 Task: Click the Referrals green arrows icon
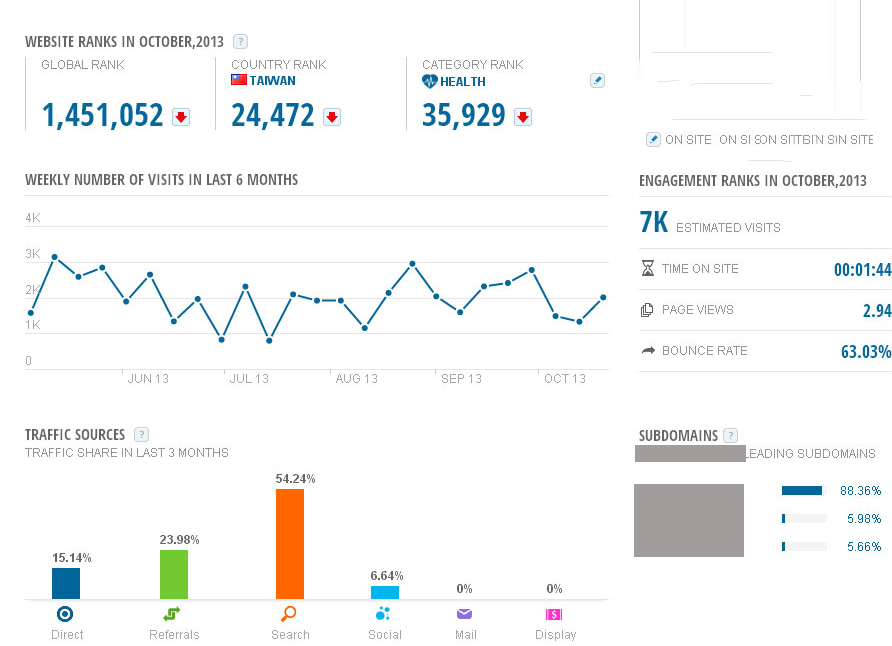172,614
